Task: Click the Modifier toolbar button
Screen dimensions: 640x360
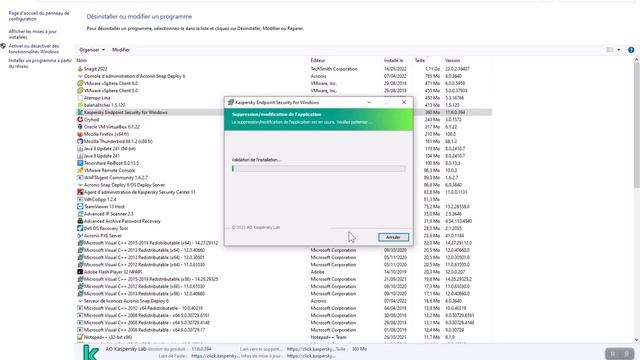Action: tap(121, 50)
